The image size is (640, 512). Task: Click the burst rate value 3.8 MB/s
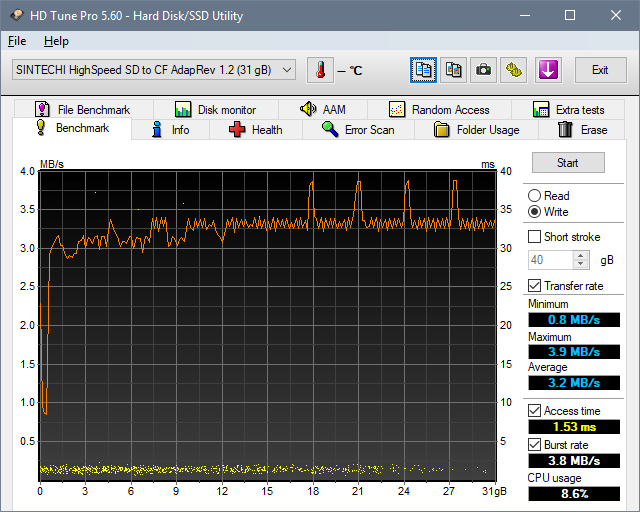pyautogui.click(x=574, y=461)
